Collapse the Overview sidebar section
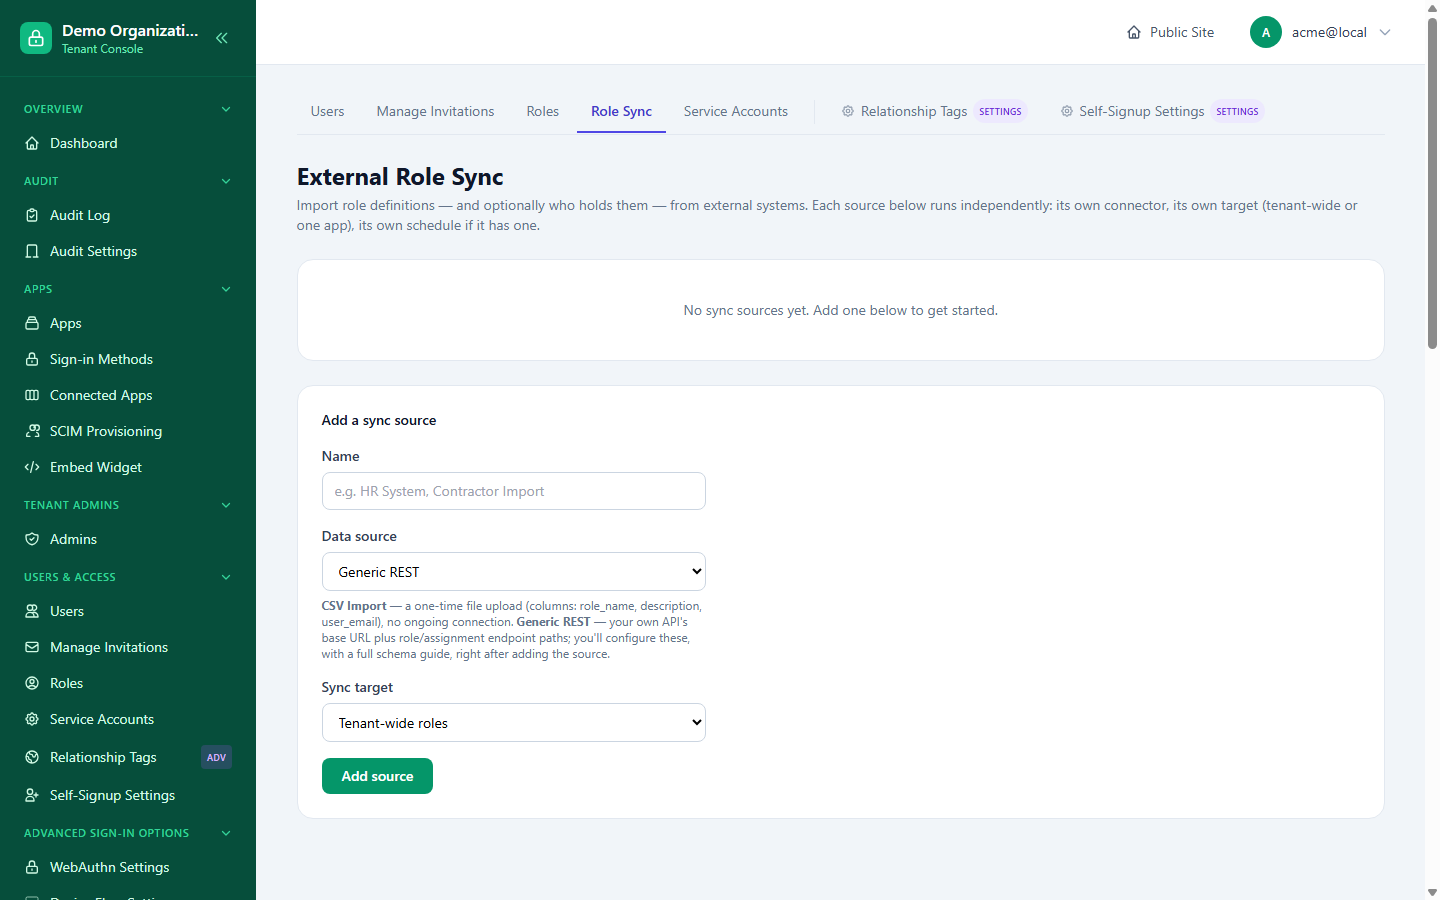The width and height of the screenshot is (1440, 900). click(x=226, y=109)
